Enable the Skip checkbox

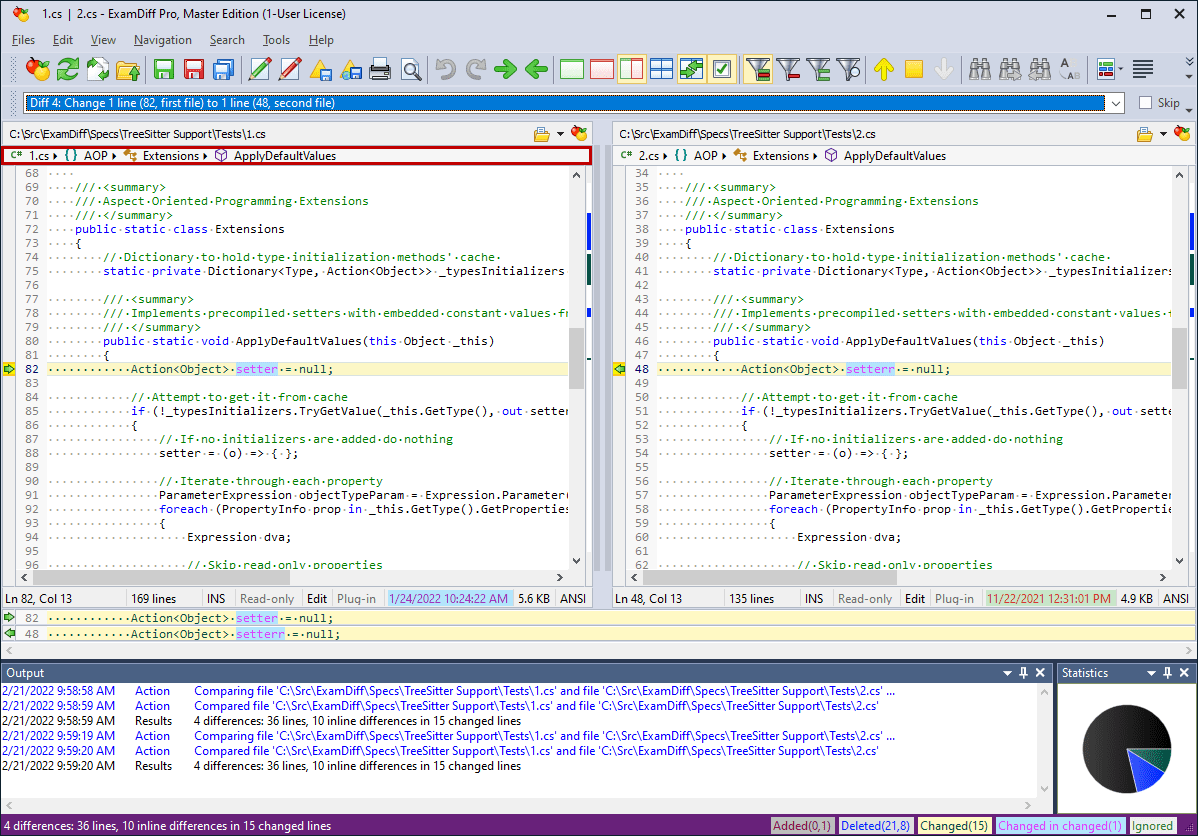tap(1146, 103)
